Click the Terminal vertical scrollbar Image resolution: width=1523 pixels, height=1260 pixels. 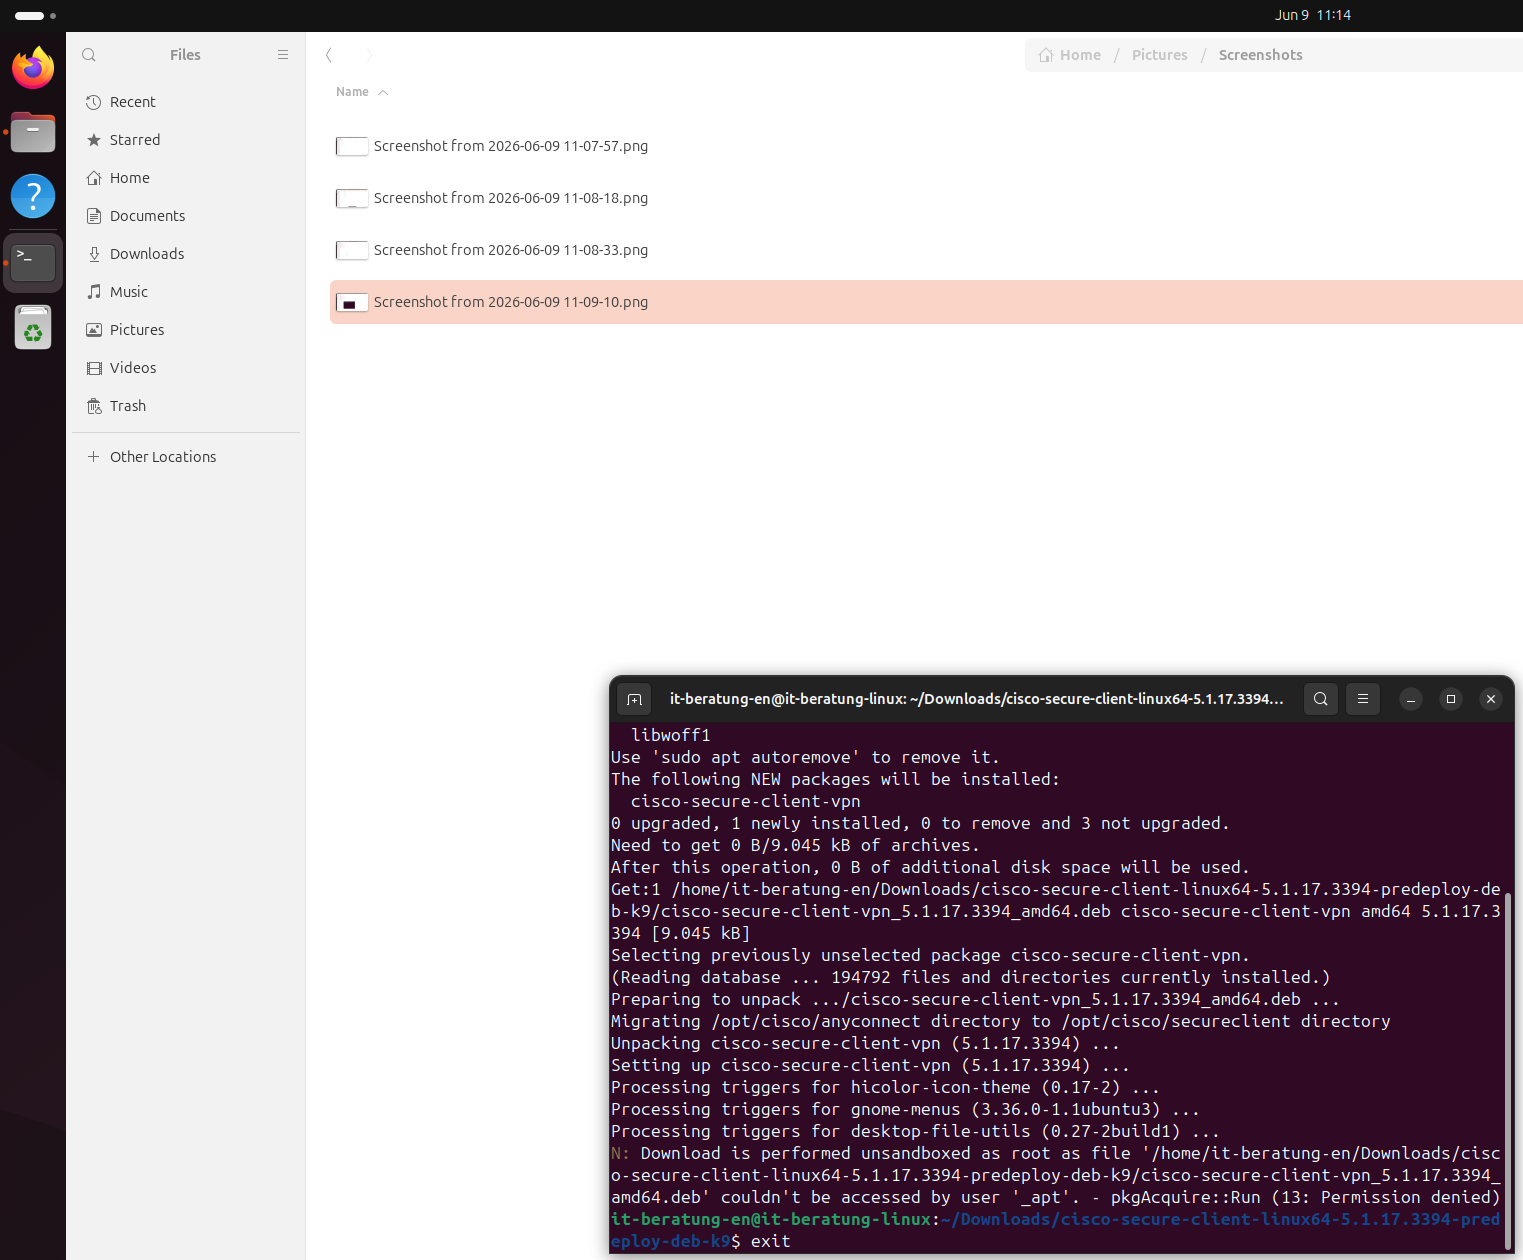click(1508, 1070)
